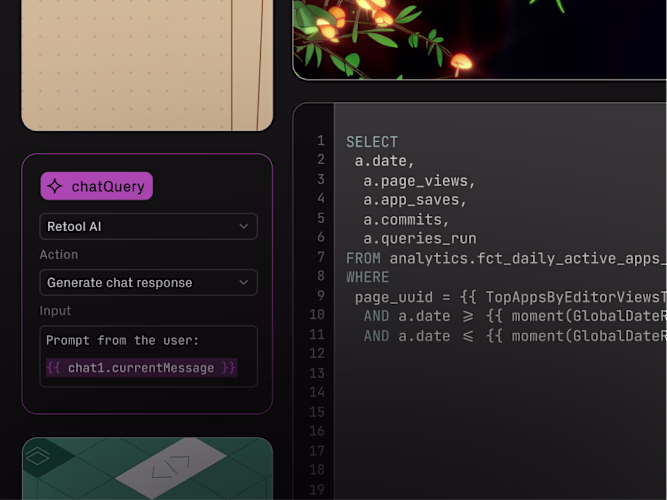Click line number 7 in gutter

tap(321, 257)
